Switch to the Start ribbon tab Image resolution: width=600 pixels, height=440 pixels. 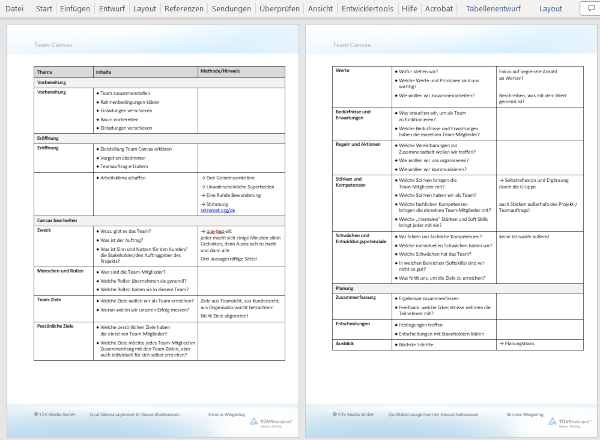[45, 8]
